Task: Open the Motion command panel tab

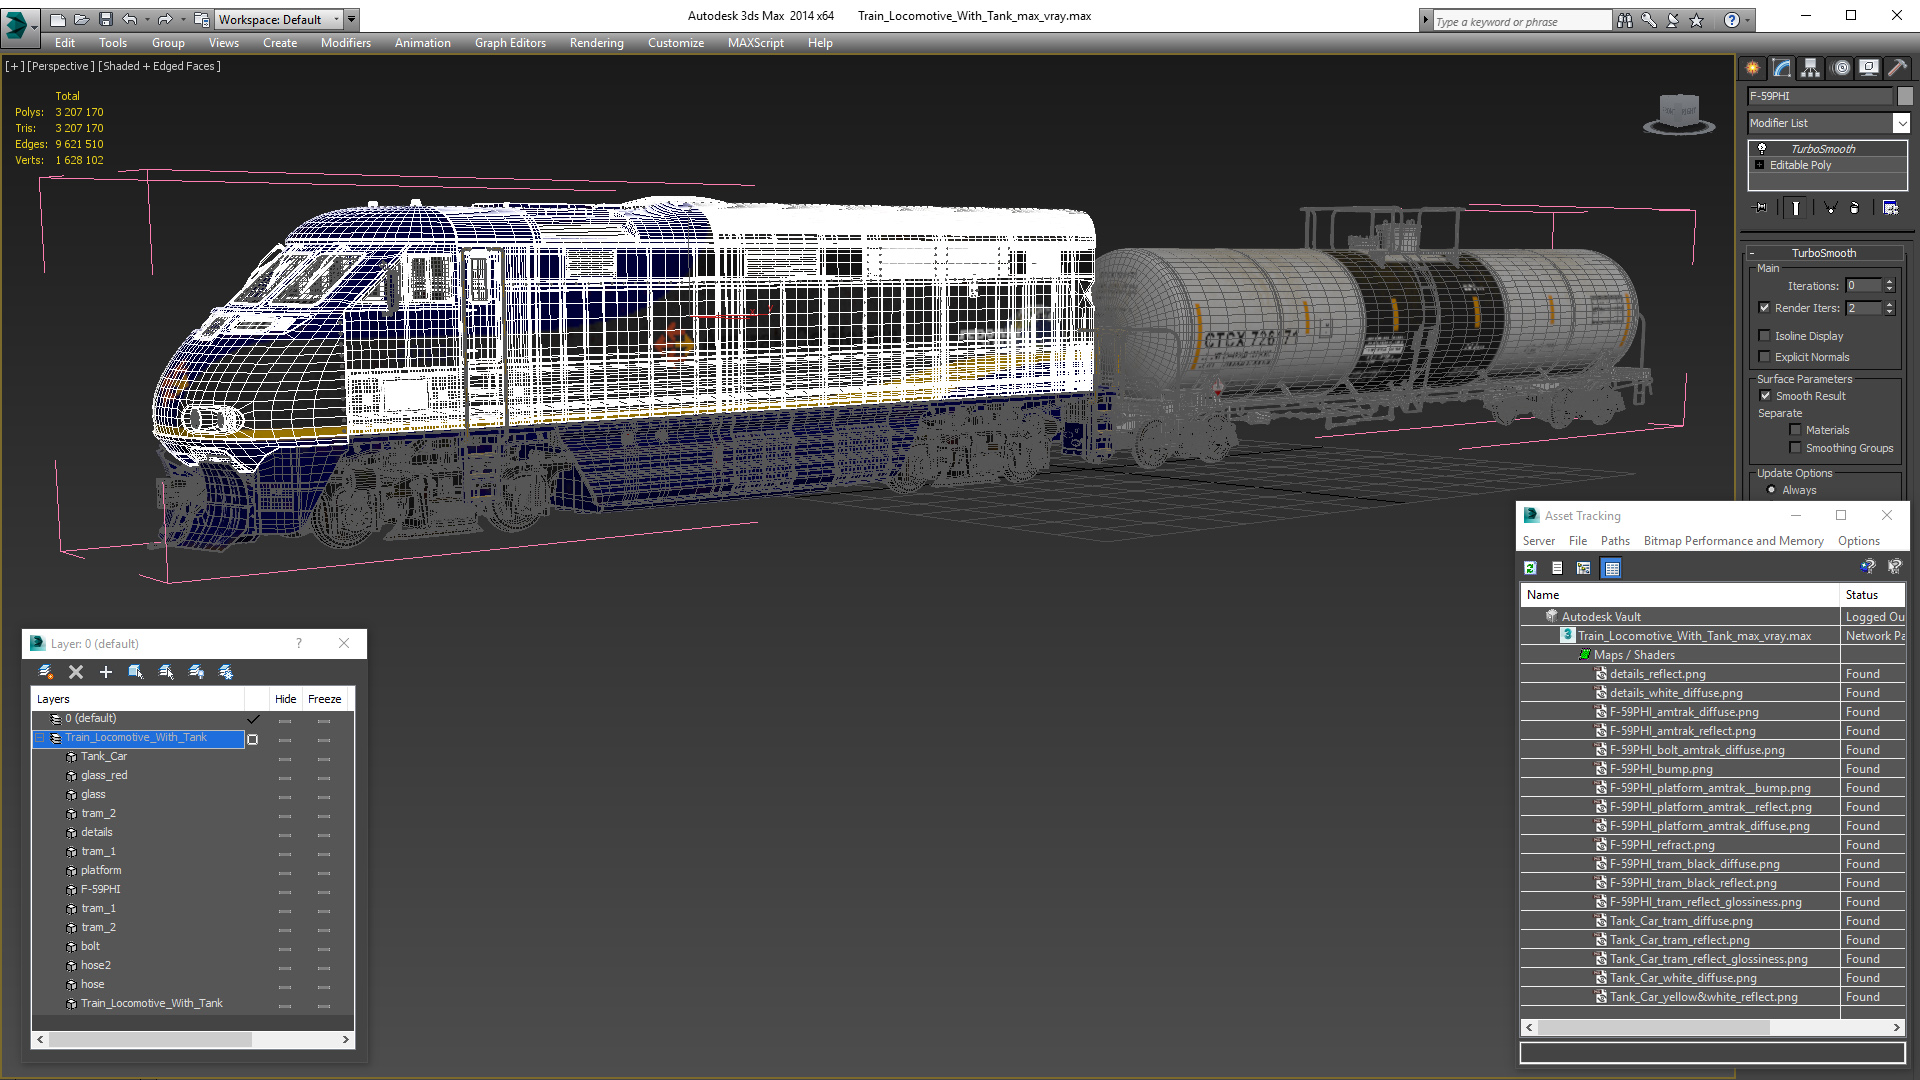Action: (x=1841, y=68)
